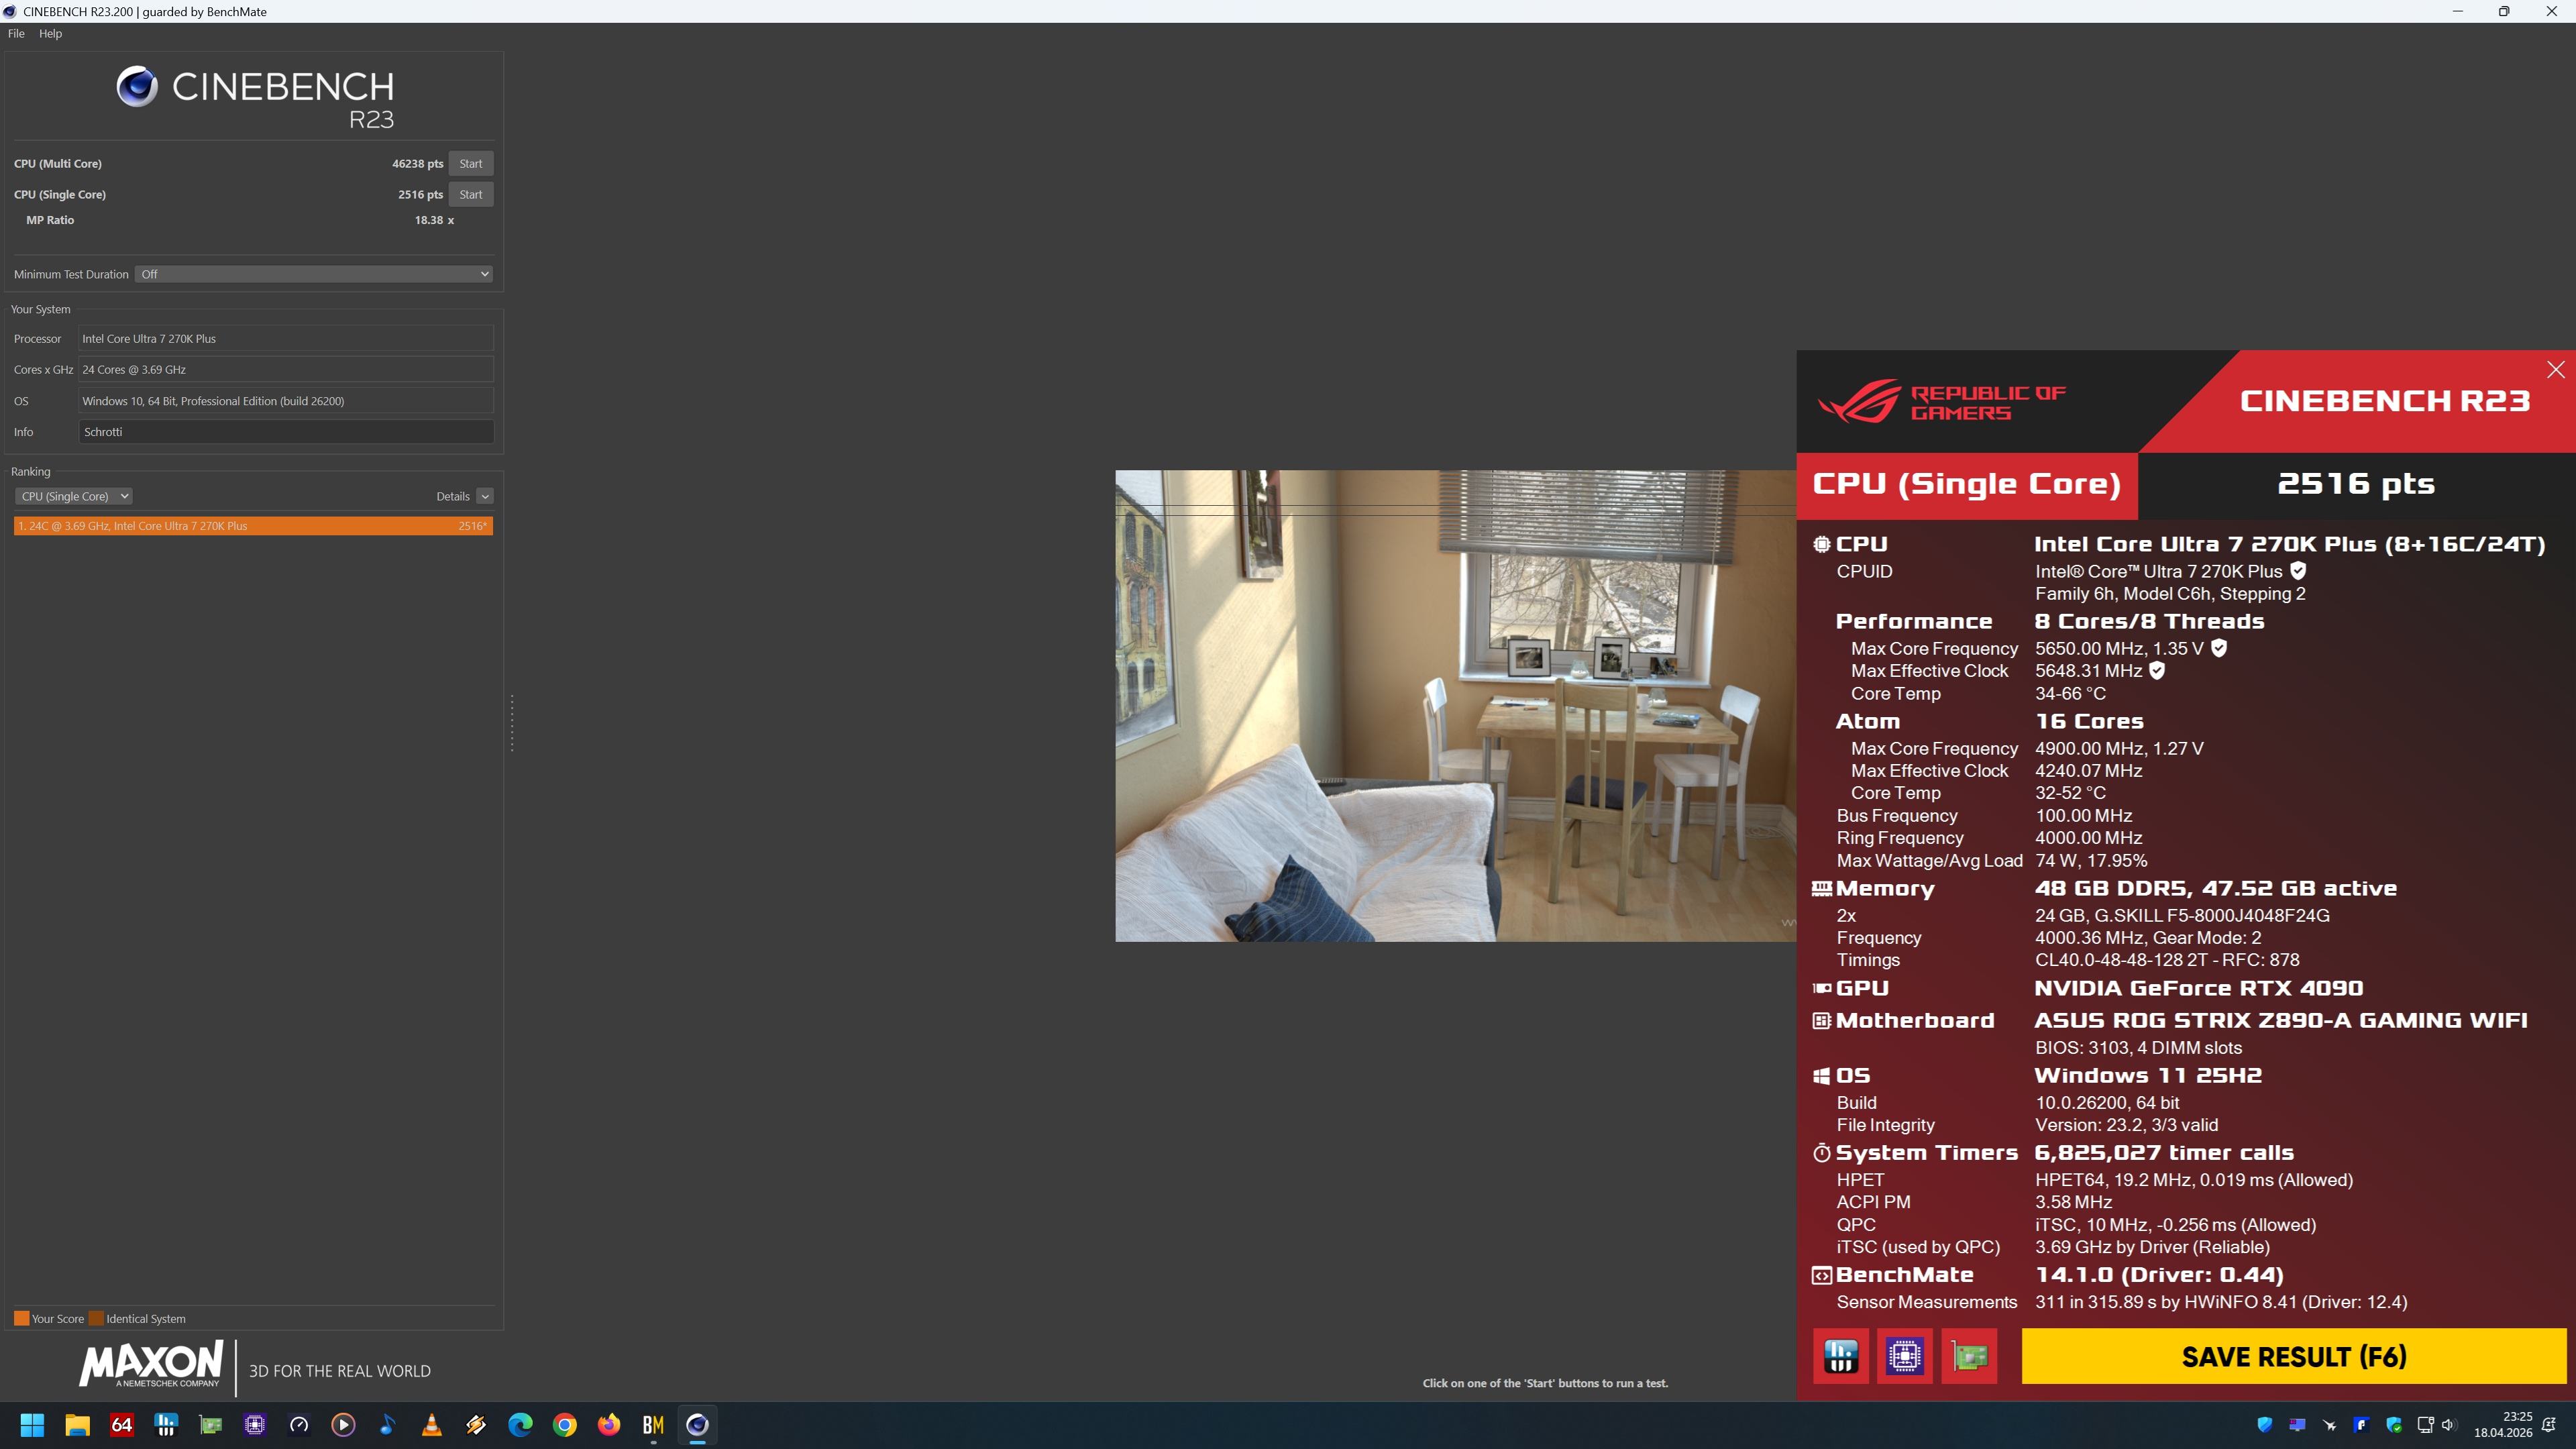Open CPU-Z from the BenchMate result panel

[x=1904, y=1356]
